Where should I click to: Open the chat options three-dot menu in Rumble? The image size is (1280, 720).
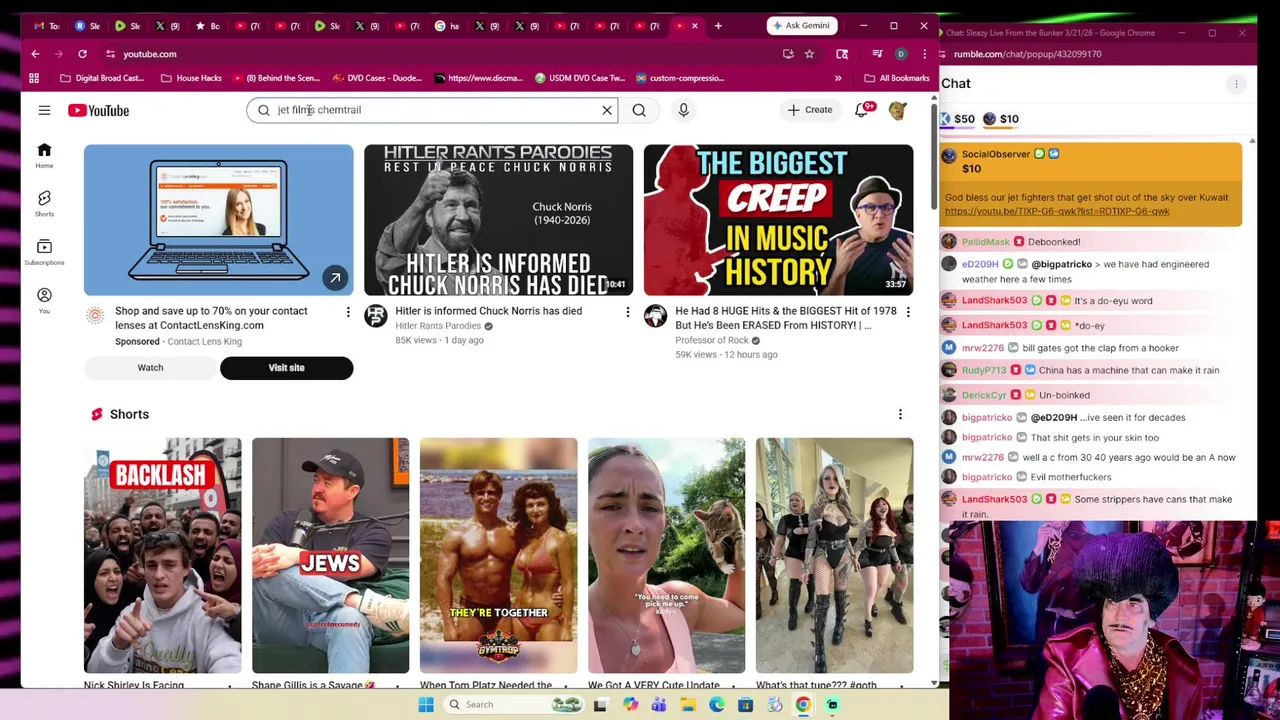[1236, 84]
